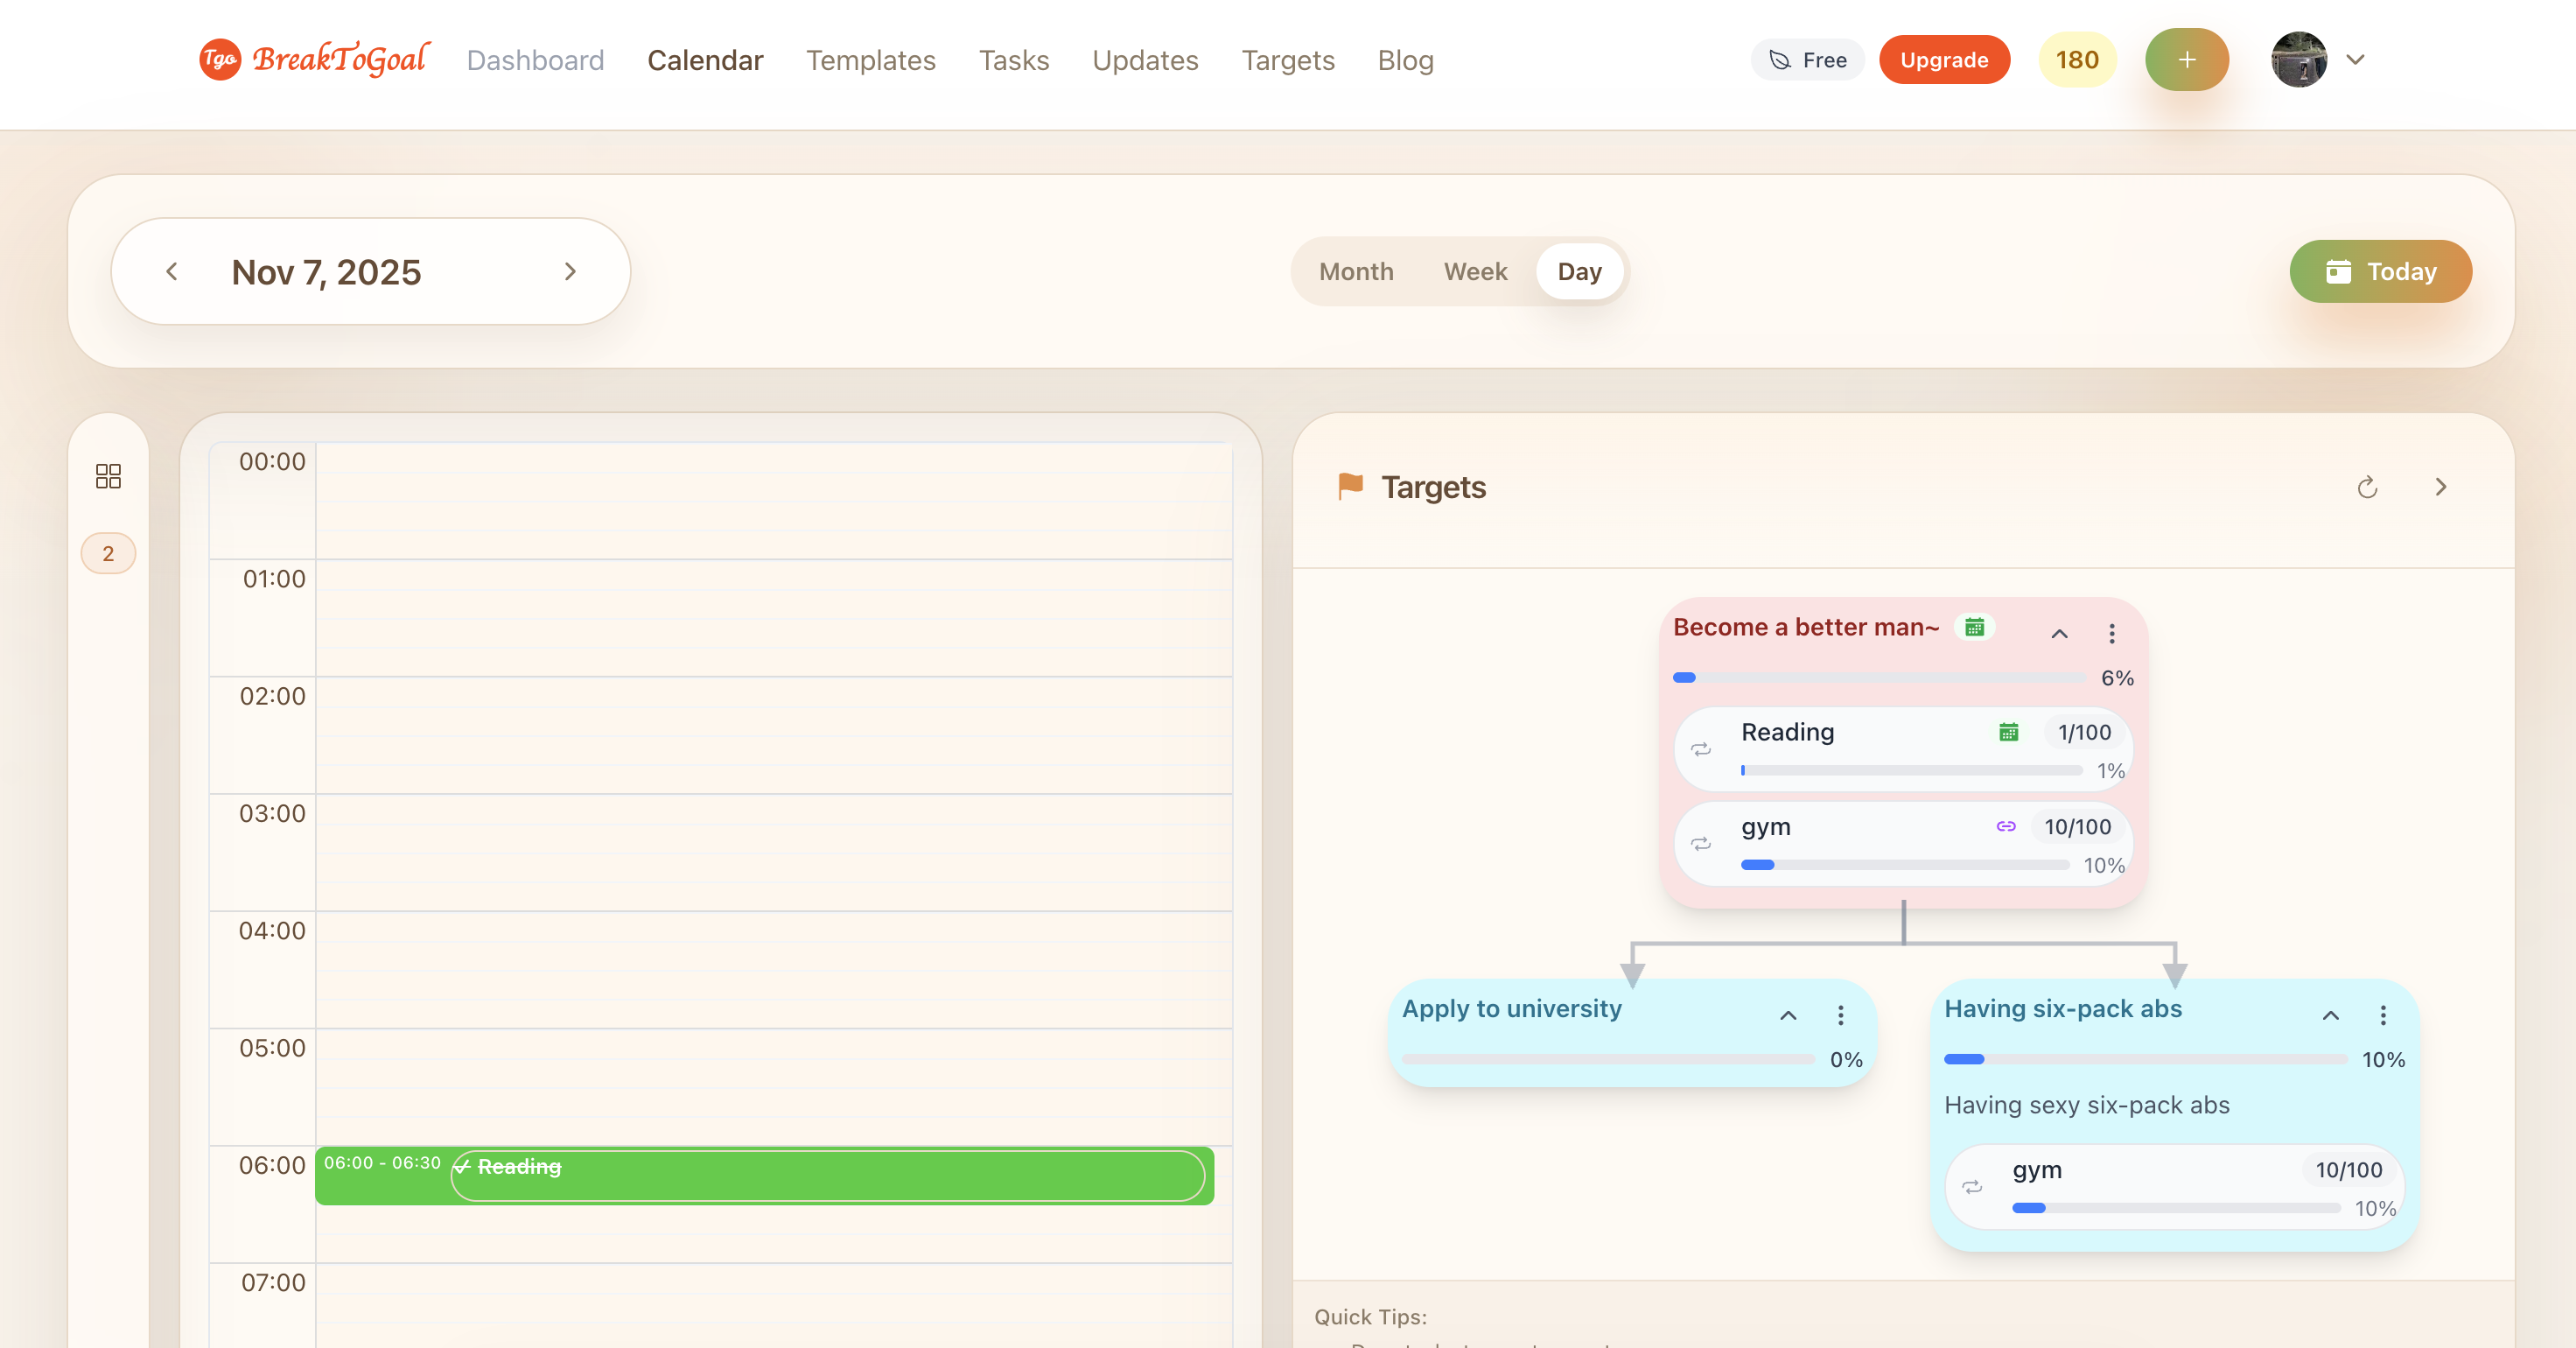Select the Day view
The image size is (2576, 1348).
(x=1579, y=271)
